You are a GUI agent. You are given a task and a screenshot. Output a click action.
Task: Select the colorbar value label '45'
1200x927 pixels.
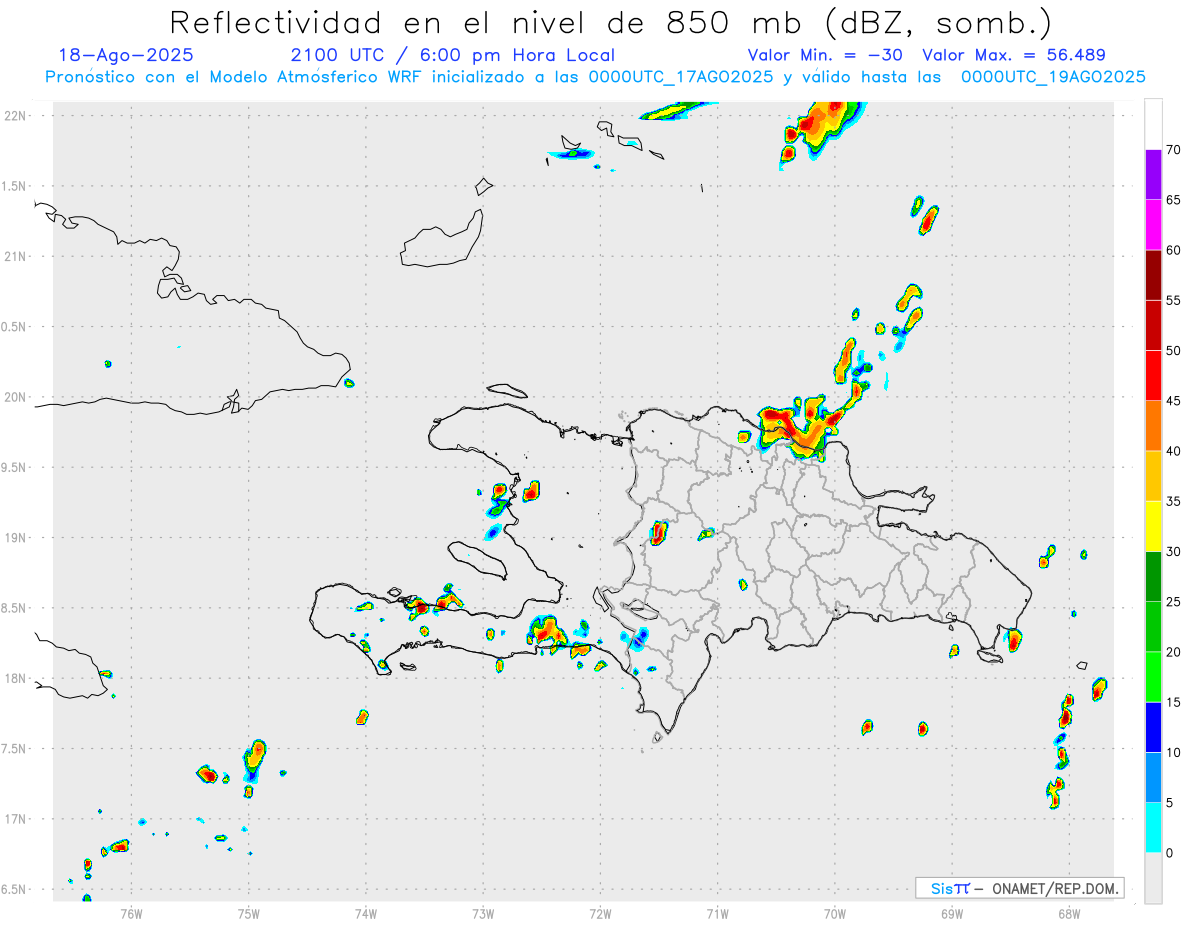point(1174,401)
